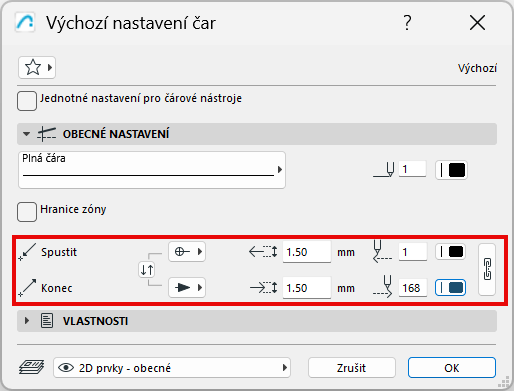Open the favorites star menu
Viewport: 514px width, 391px height.
(37, 68)
